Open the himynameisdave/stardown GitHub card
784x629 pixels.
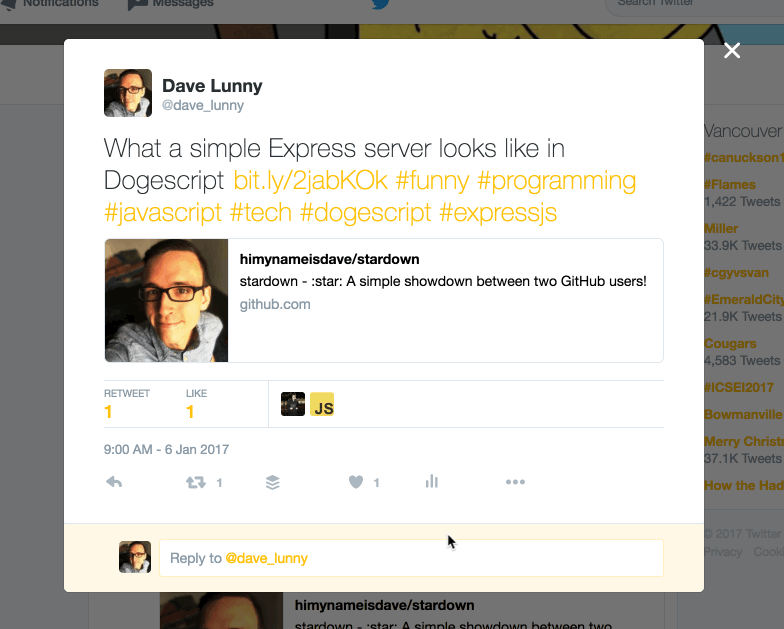coord(384,300)
